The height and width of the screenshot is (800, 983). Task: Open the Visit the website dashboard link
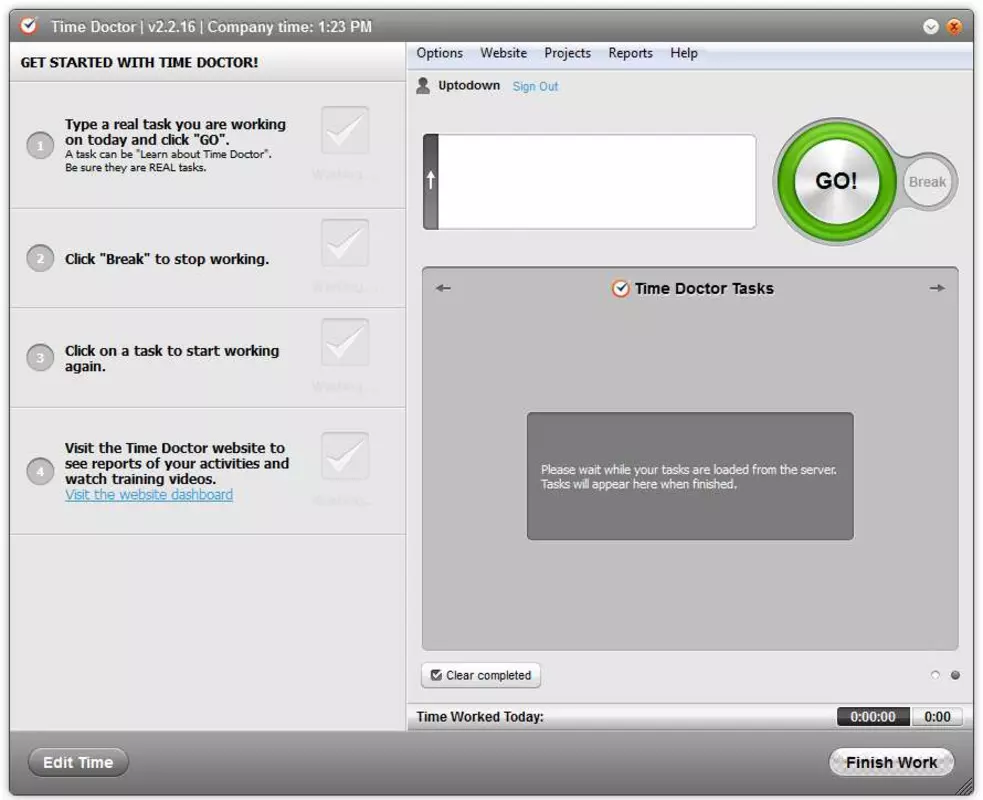click(x=149, y=495)
